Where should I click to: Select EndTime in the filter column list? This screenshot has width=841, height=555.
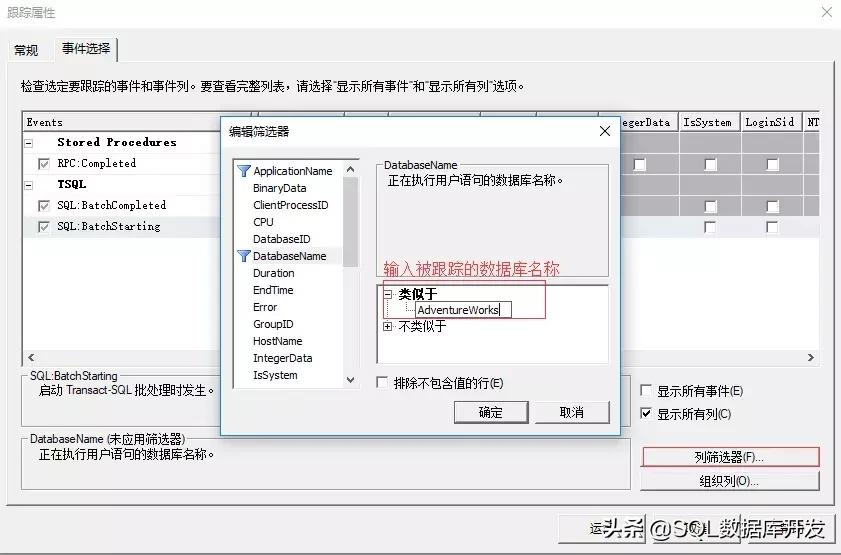273,290
